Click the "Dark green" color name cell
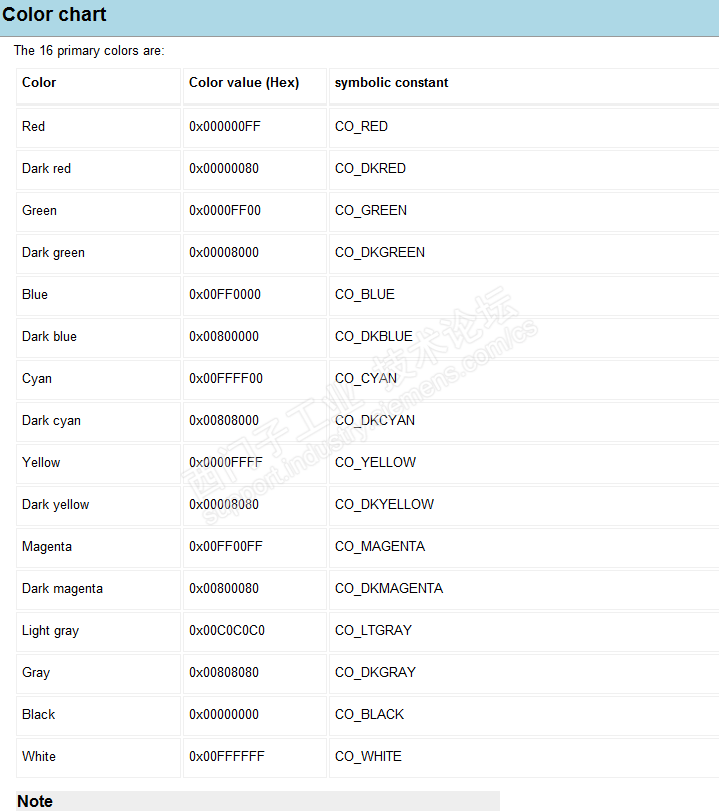The image size is (719, 811). tap(53, 253)
